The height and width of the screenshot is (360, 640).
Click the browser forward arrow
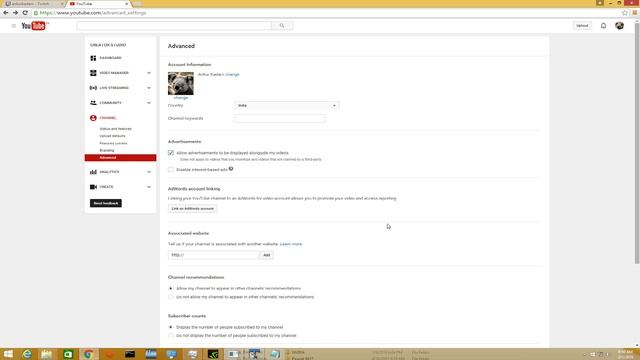[16, 13]
